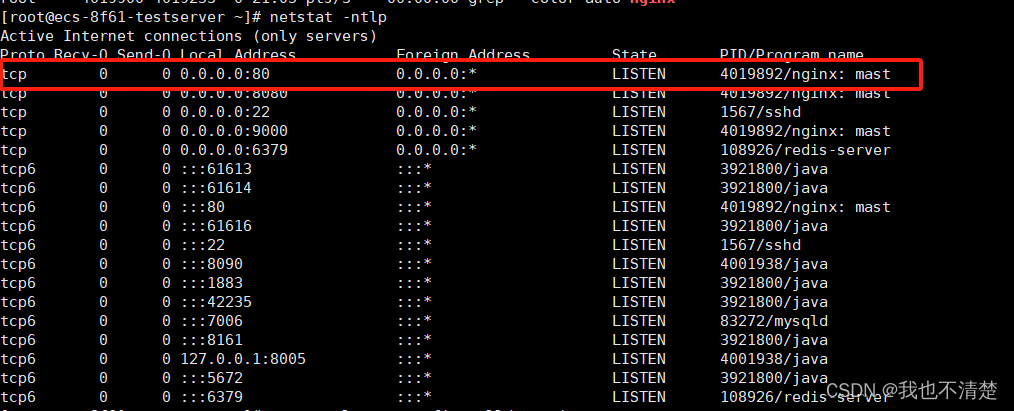1014x411 pixels.
Task: Click 1567/sshd in the 0.0.0.0:22 row
Action: (760, 112)
